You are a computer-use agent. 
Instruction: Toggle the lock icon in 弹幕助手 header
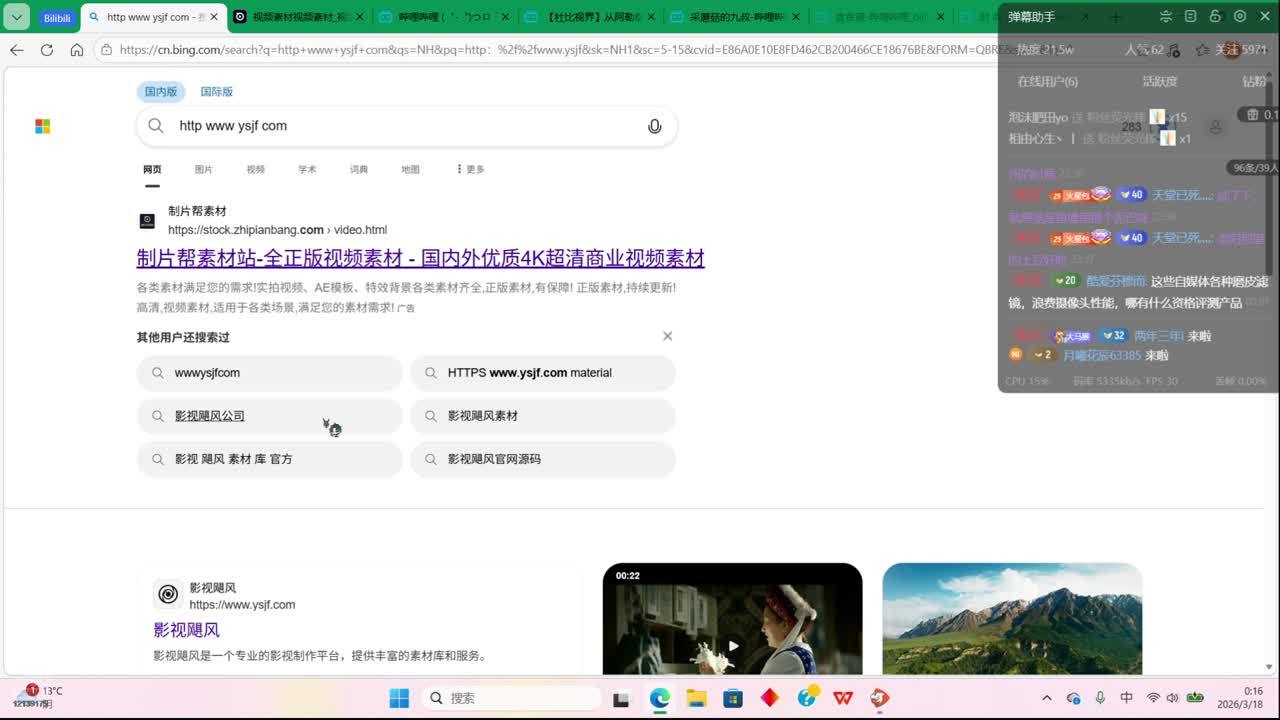1215,17
